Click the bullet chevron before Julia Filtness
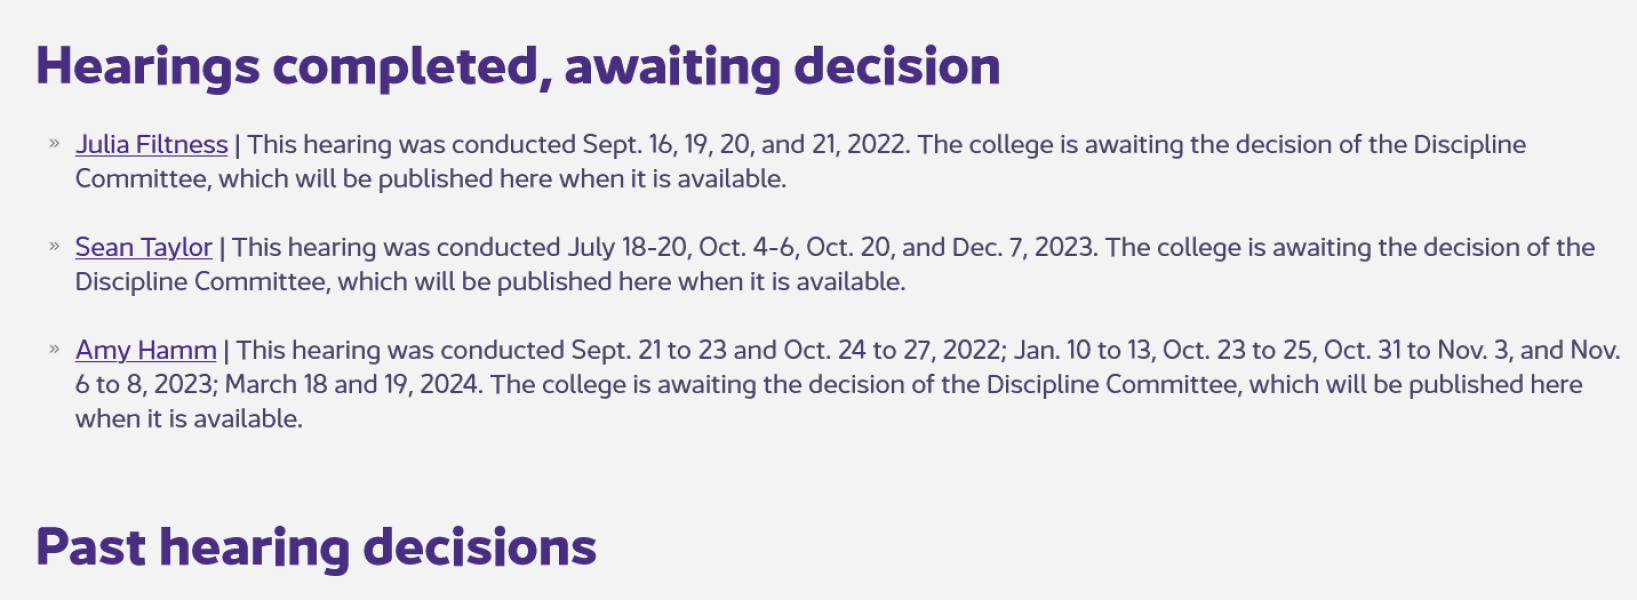Screen dimensions: 1637x600 [x=54, y=144]
